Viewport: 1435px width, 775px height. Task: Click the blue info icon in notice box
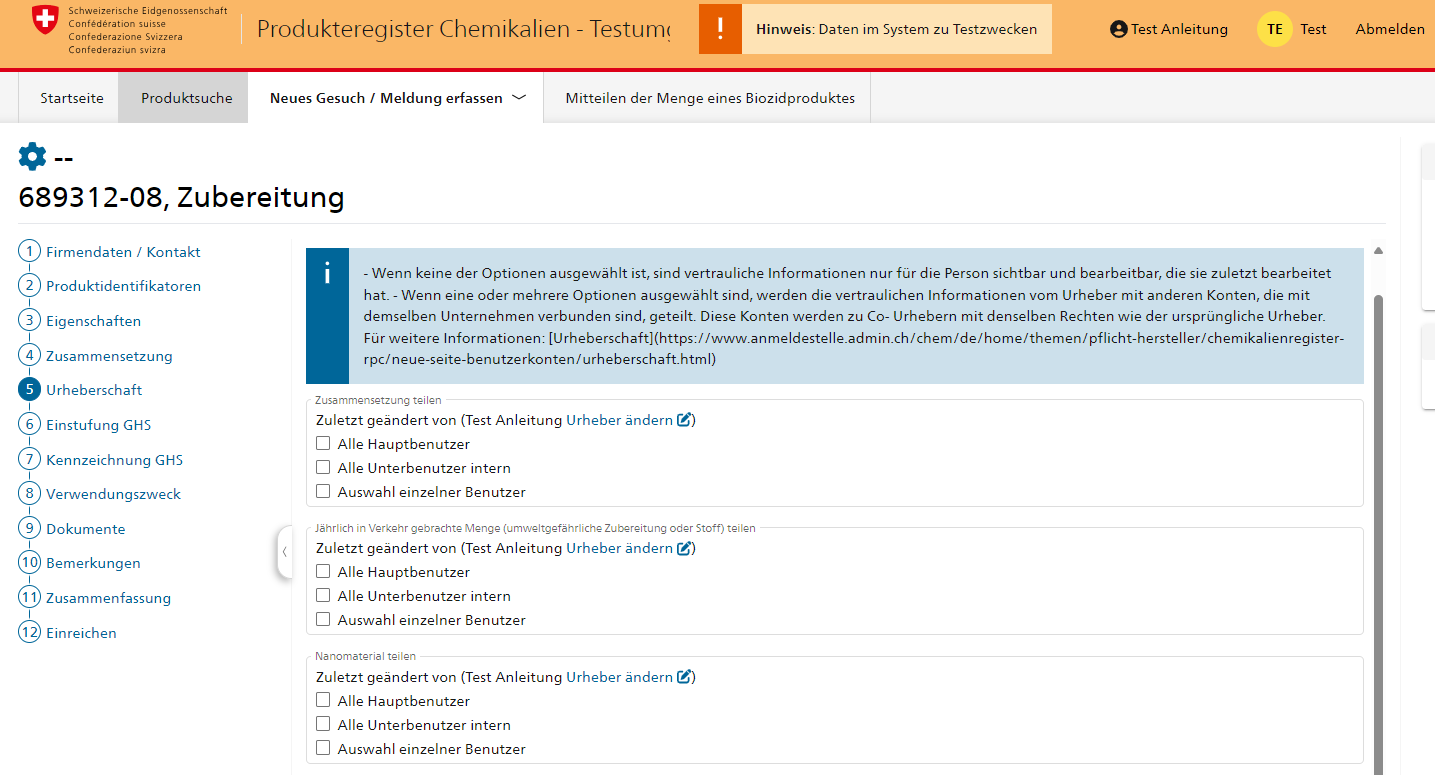tap(327, 274)
